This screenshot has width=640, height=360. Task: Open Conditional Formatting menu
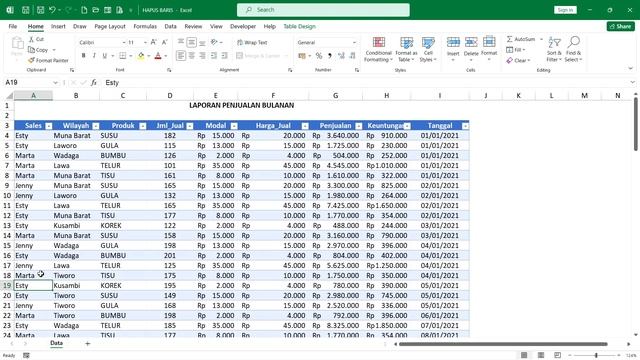[x=378, y=49]
